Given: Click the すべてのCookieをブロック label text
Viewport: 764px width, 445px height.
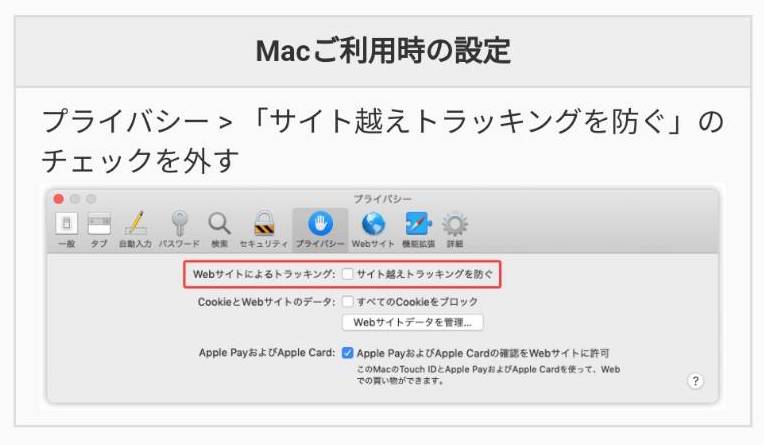Looking at the screenshot, I should (417, 302).
